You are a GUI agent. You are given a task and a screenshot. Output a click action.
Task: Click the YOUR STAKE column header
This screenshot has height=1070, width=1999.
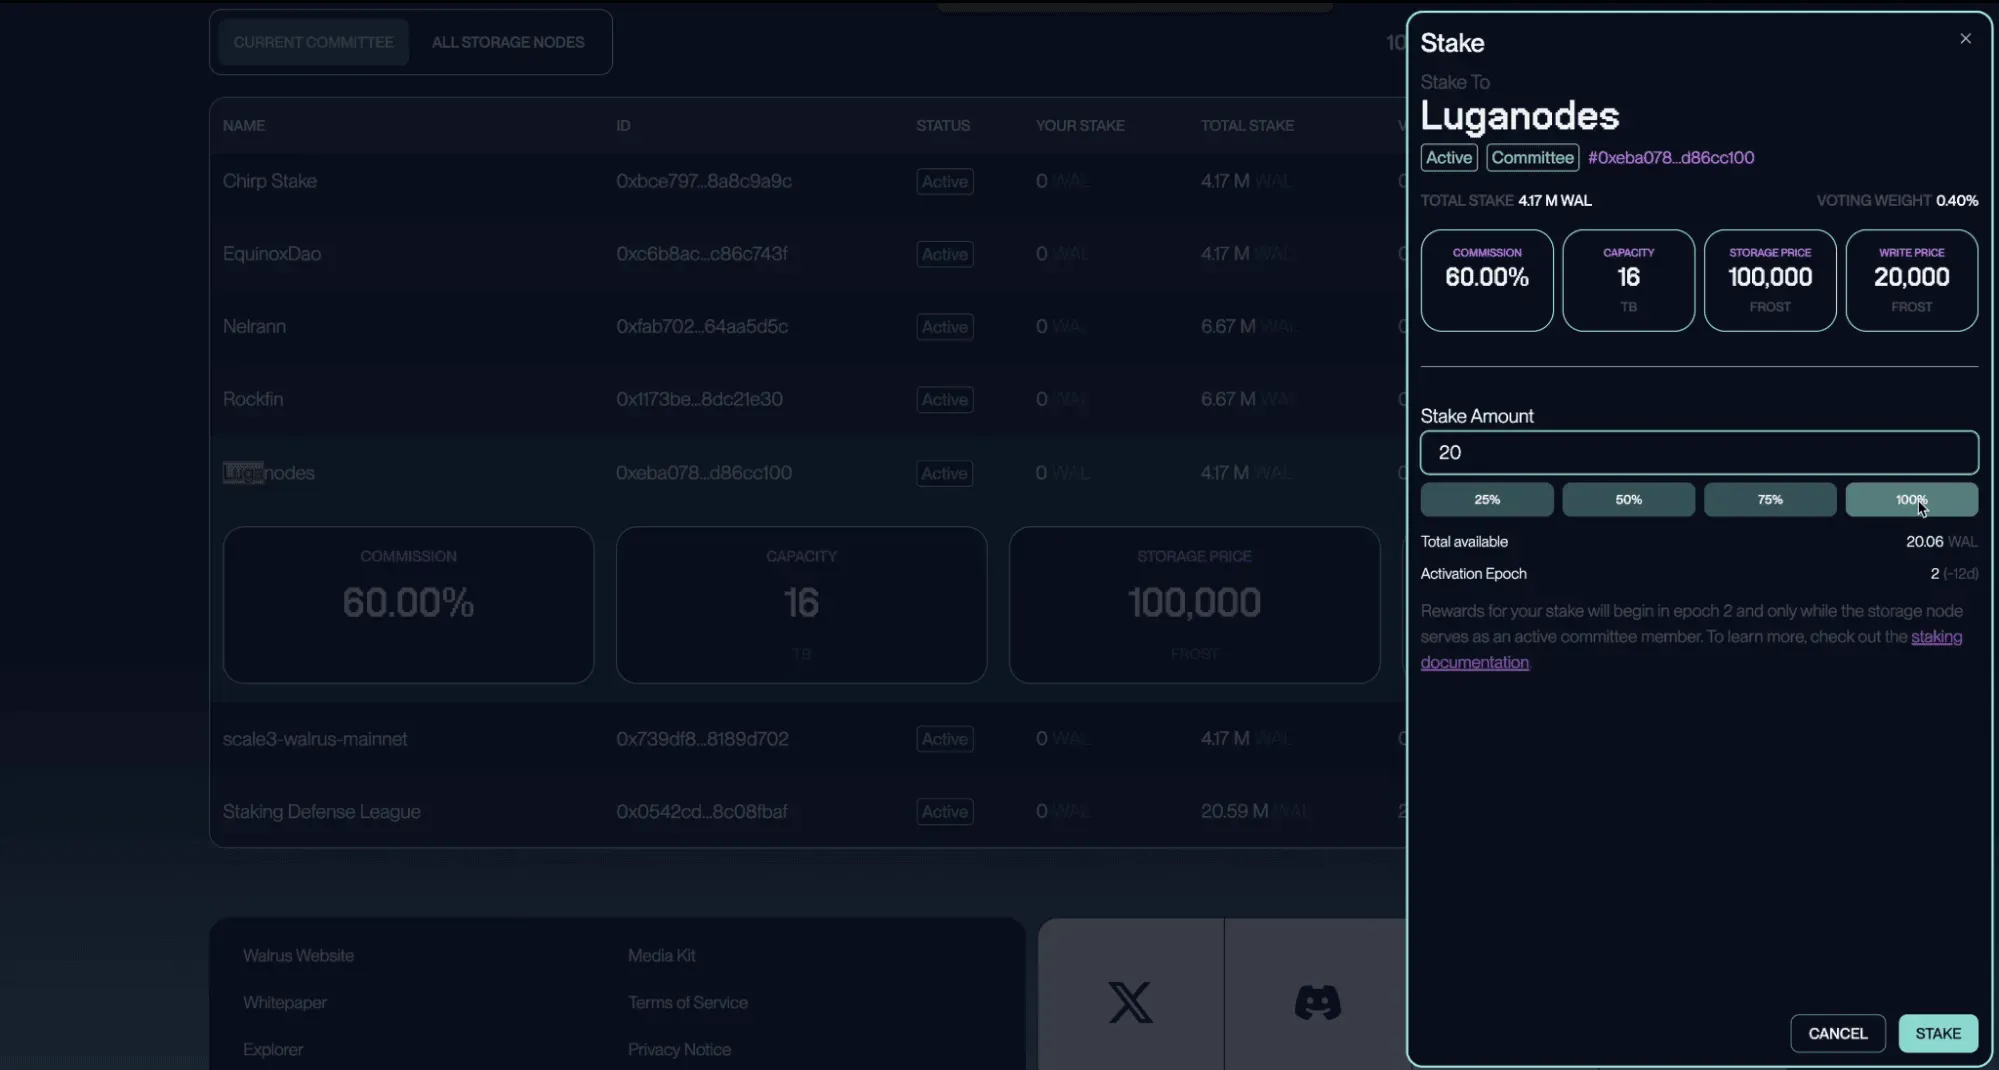(1080, 126)
